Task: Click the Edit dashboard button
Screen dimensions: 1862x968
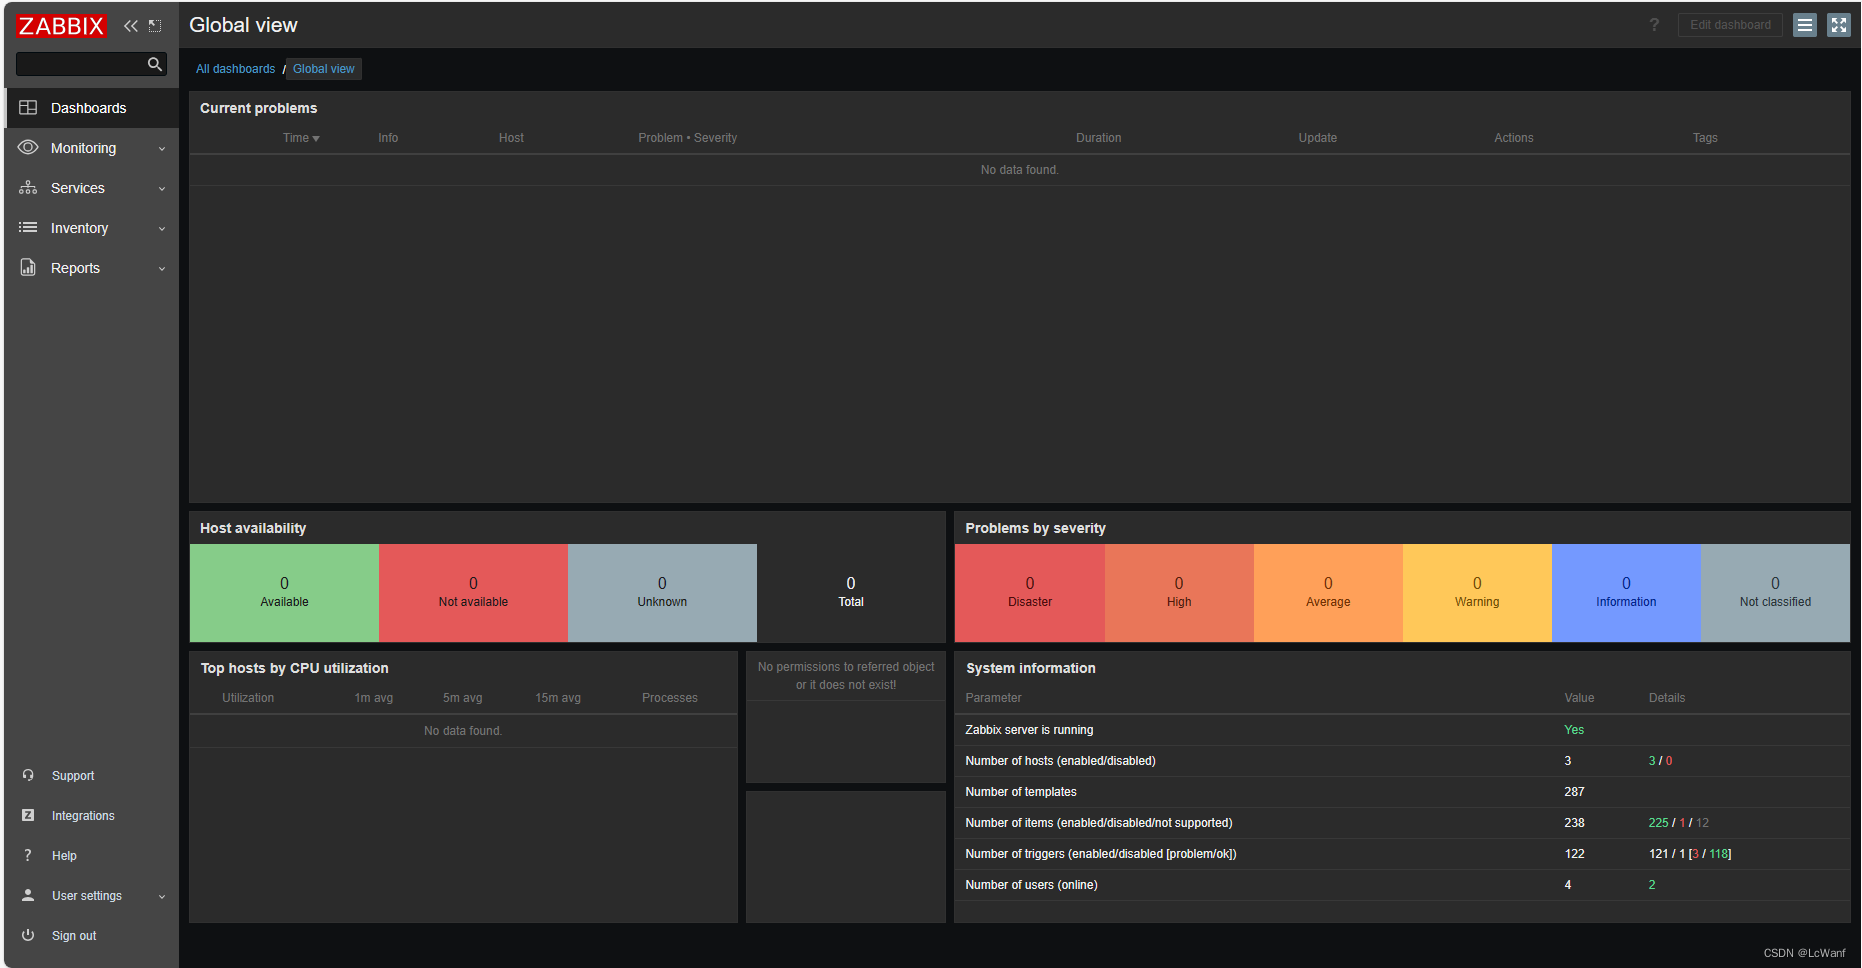Action: (x=1730, y=25)
